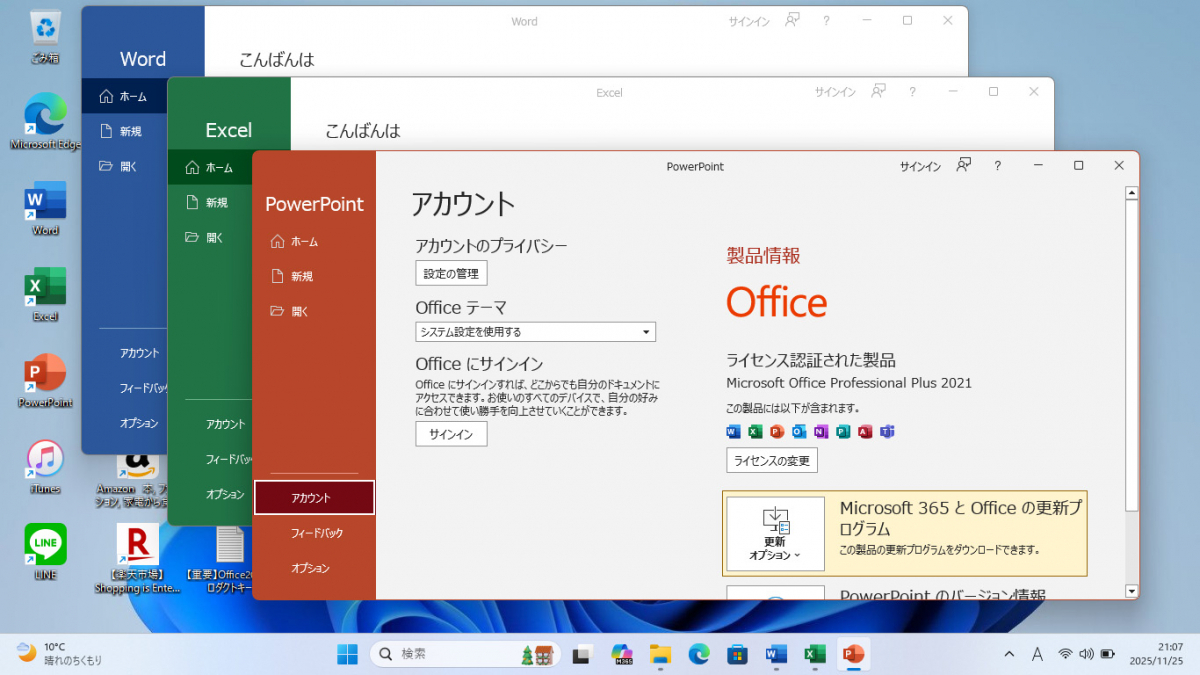1200x675 pixels.
Task: Open the Update Options (更新オプション) dropdown button
Action: pyautogui.click(x=776, y=534)
